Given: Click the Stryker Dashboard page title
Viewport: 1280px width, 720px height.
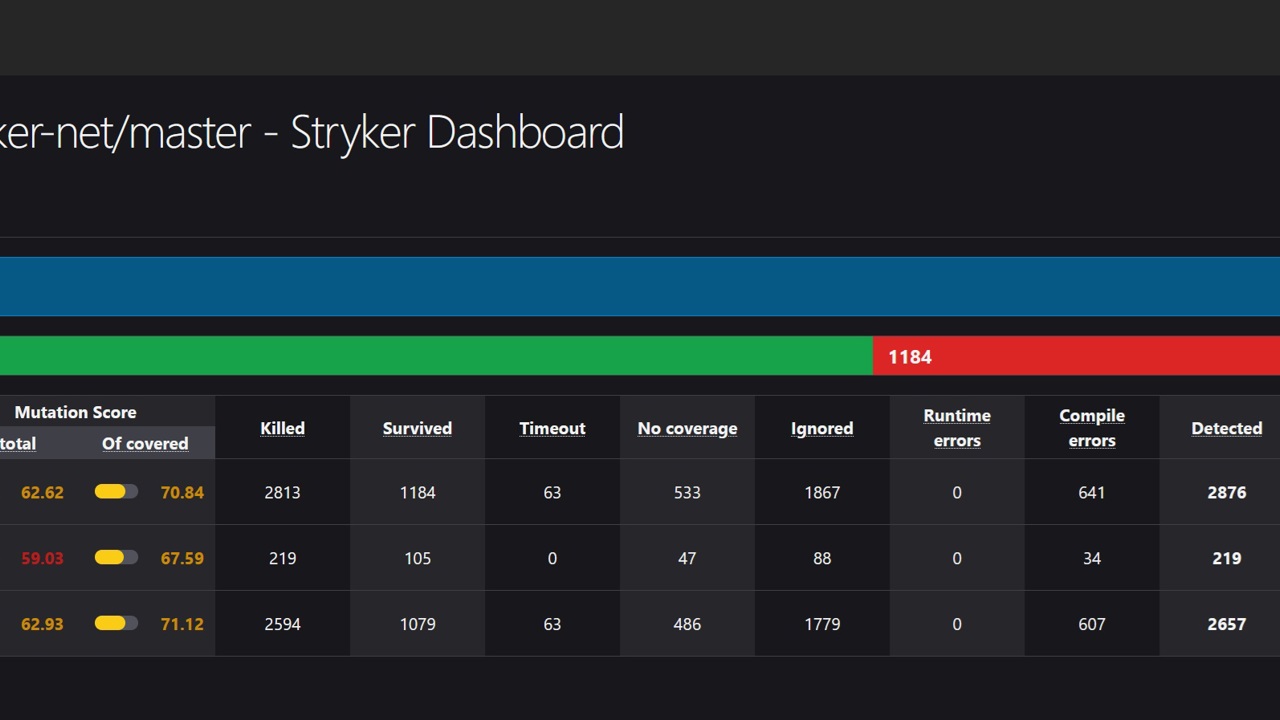Looking at the screenshot, I should point(312,133).
